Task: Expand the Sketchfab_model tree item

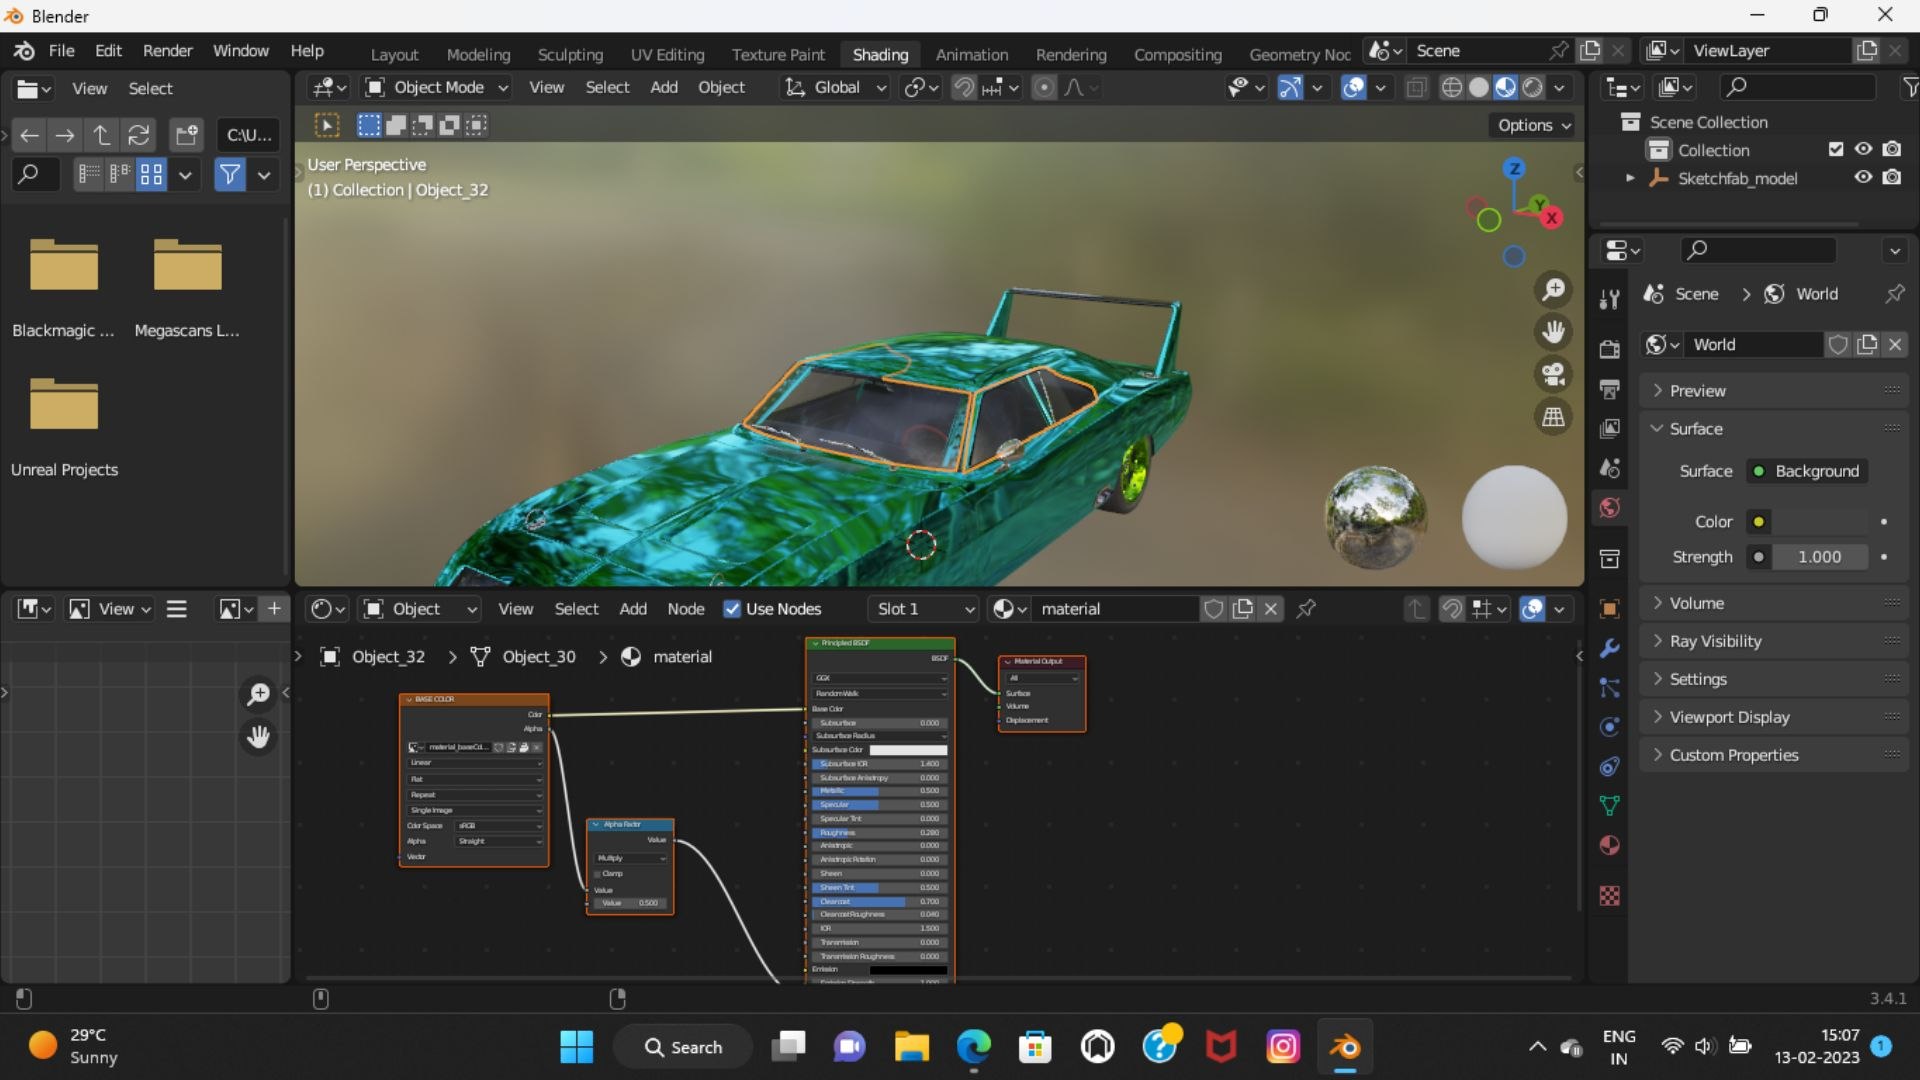Action: click(1630, 178)
